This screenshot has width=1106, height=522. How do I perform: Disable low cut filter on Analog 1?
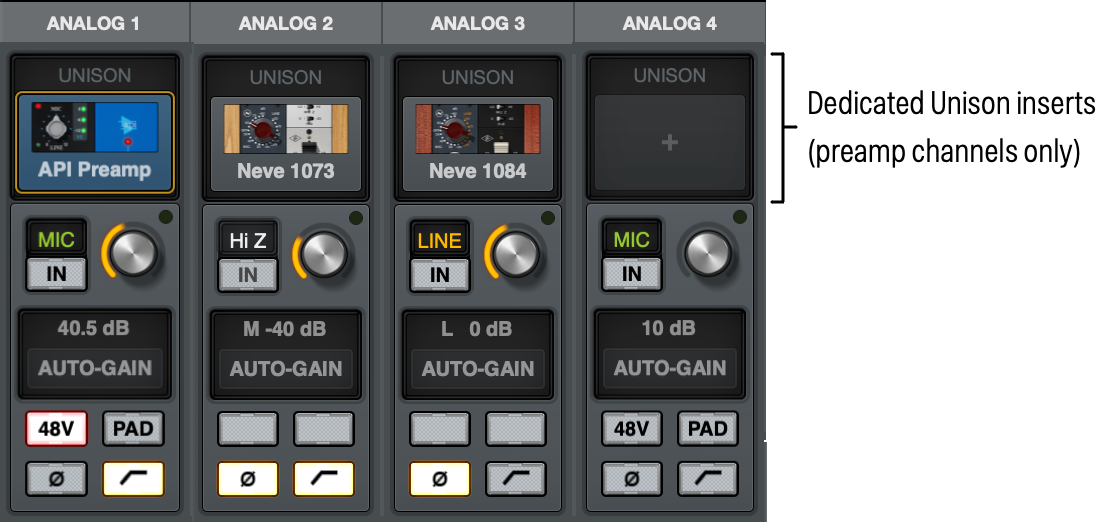point(133,479)
